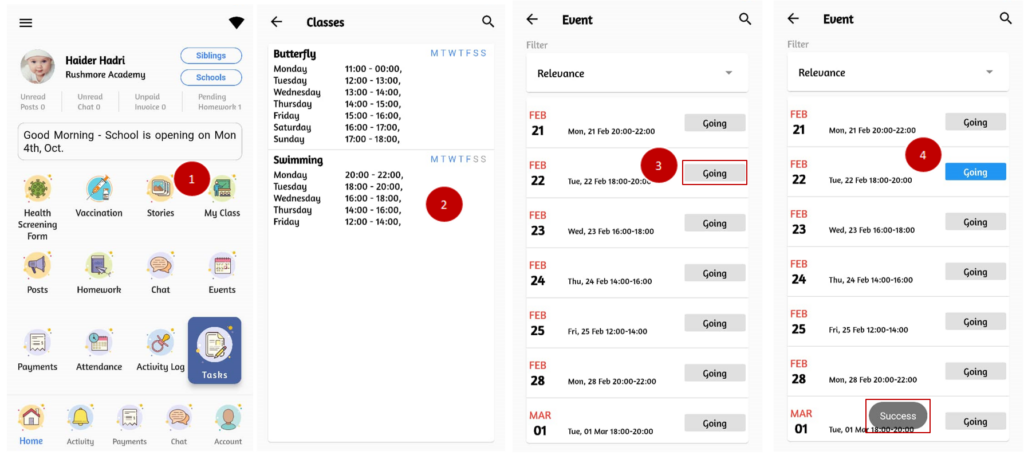Click Haider Hadri's profile photo

click(37, 66)
